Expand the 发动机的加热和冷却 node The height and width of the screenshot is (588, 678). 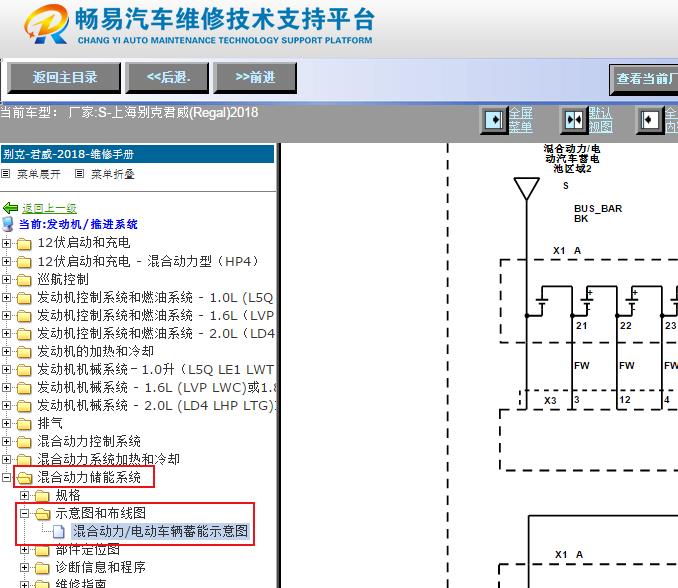click(x=6, y=352)
